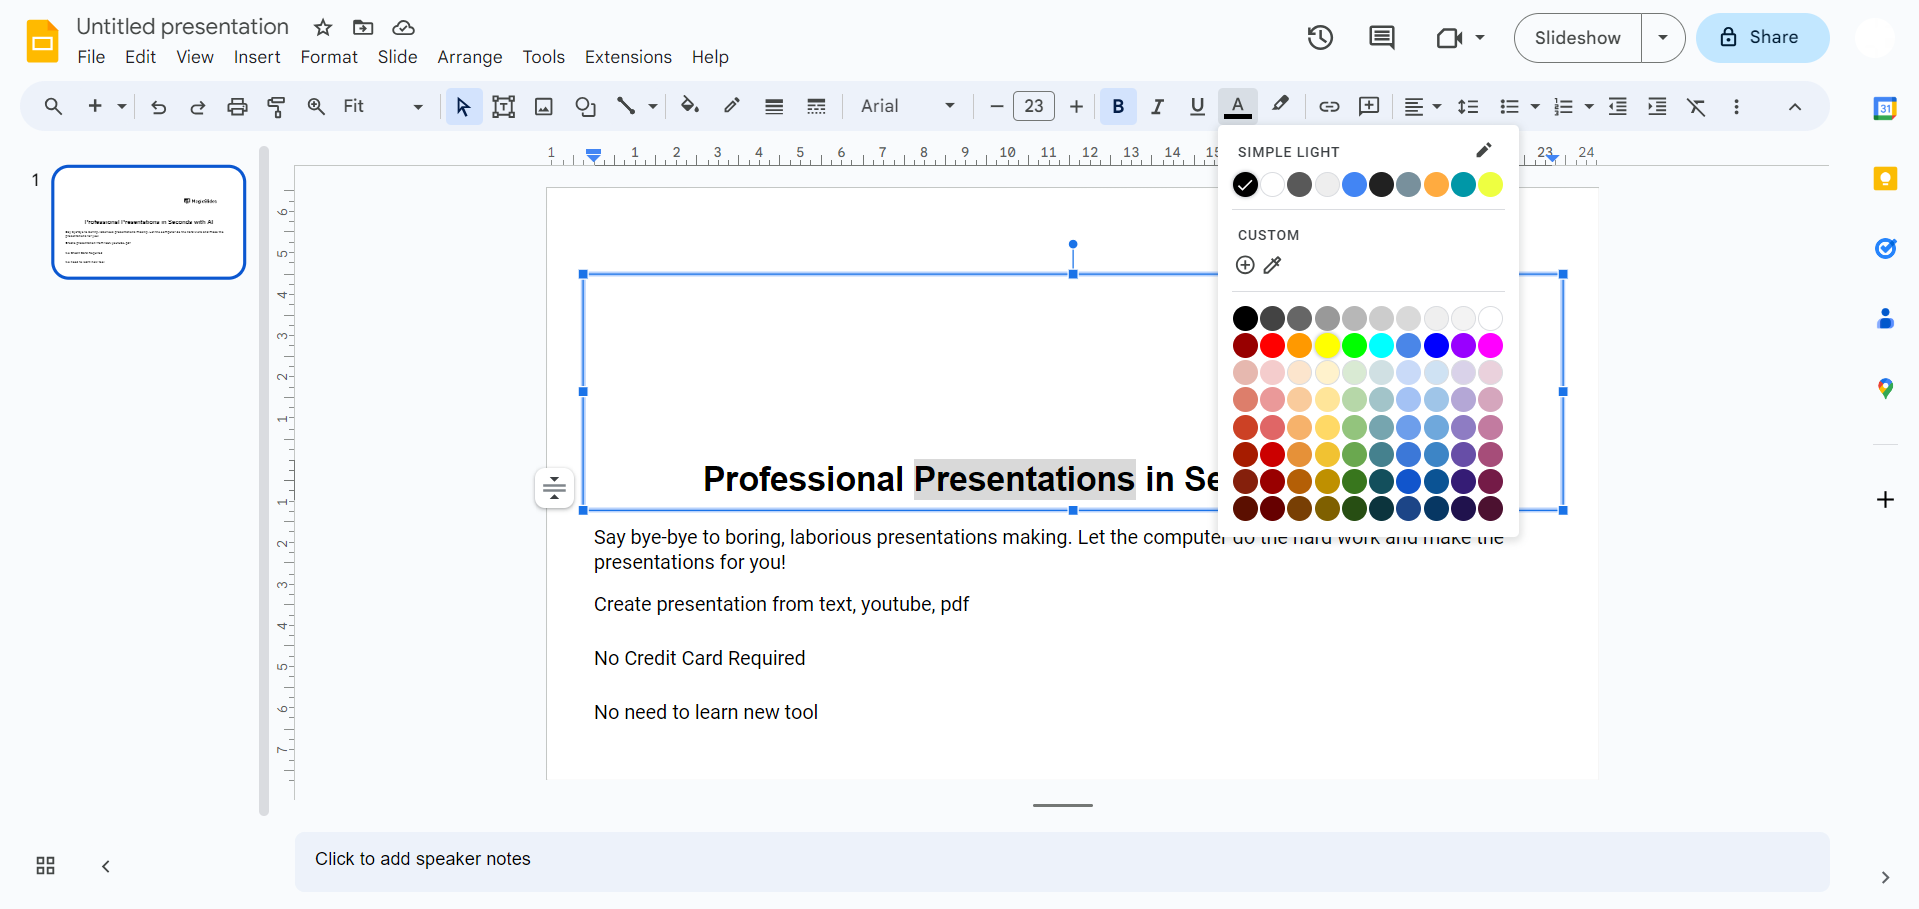Open the Arial font dropdown
This screenshot has height=909, width=1919.
pyautogui.click(x=907, y=106)
